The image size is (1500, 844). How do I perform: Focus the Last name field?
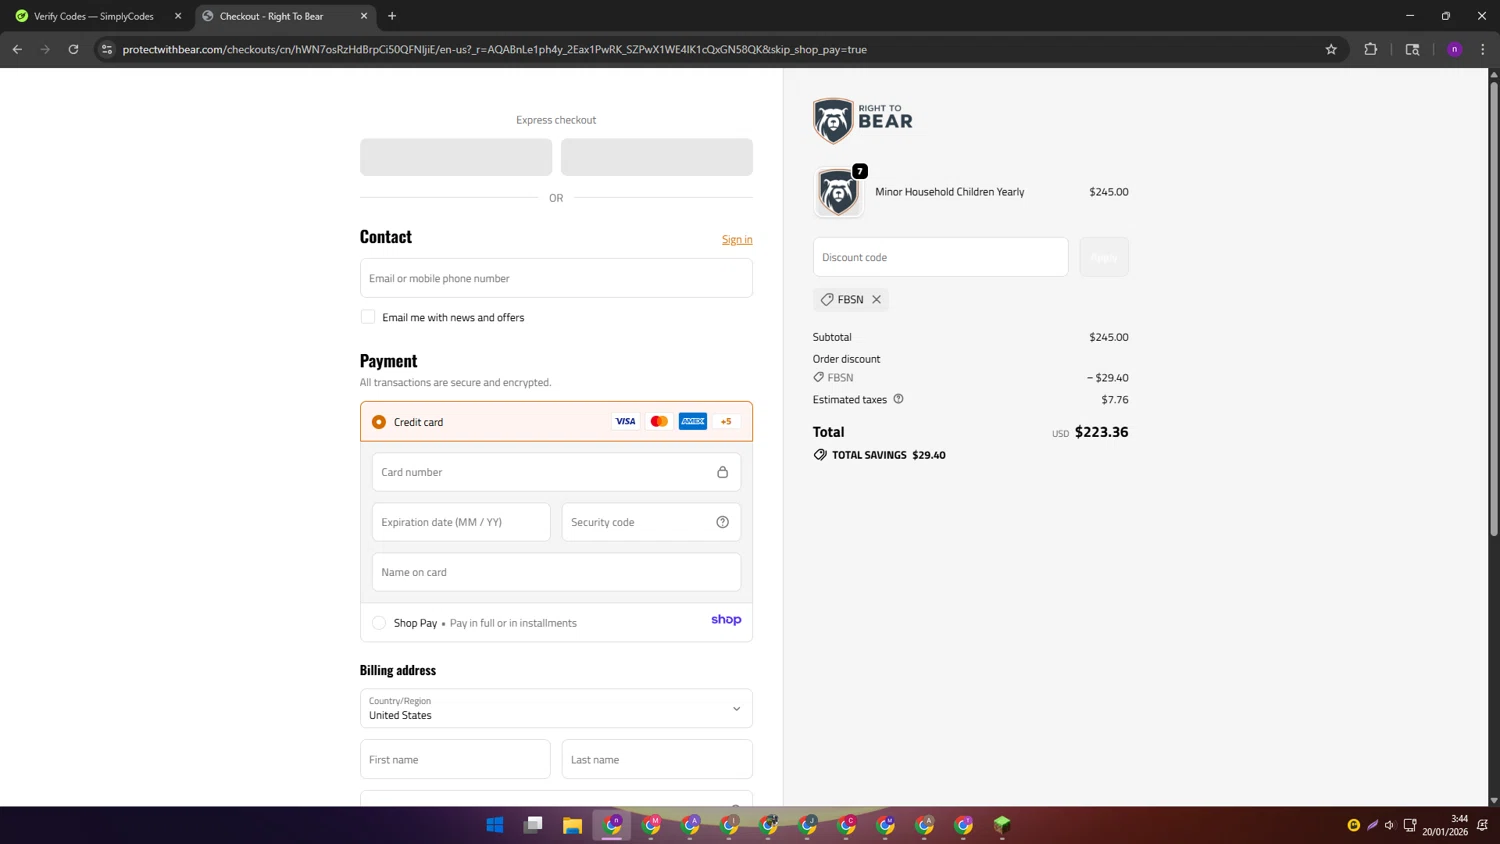pyautogui.click(x=657, y=759)
